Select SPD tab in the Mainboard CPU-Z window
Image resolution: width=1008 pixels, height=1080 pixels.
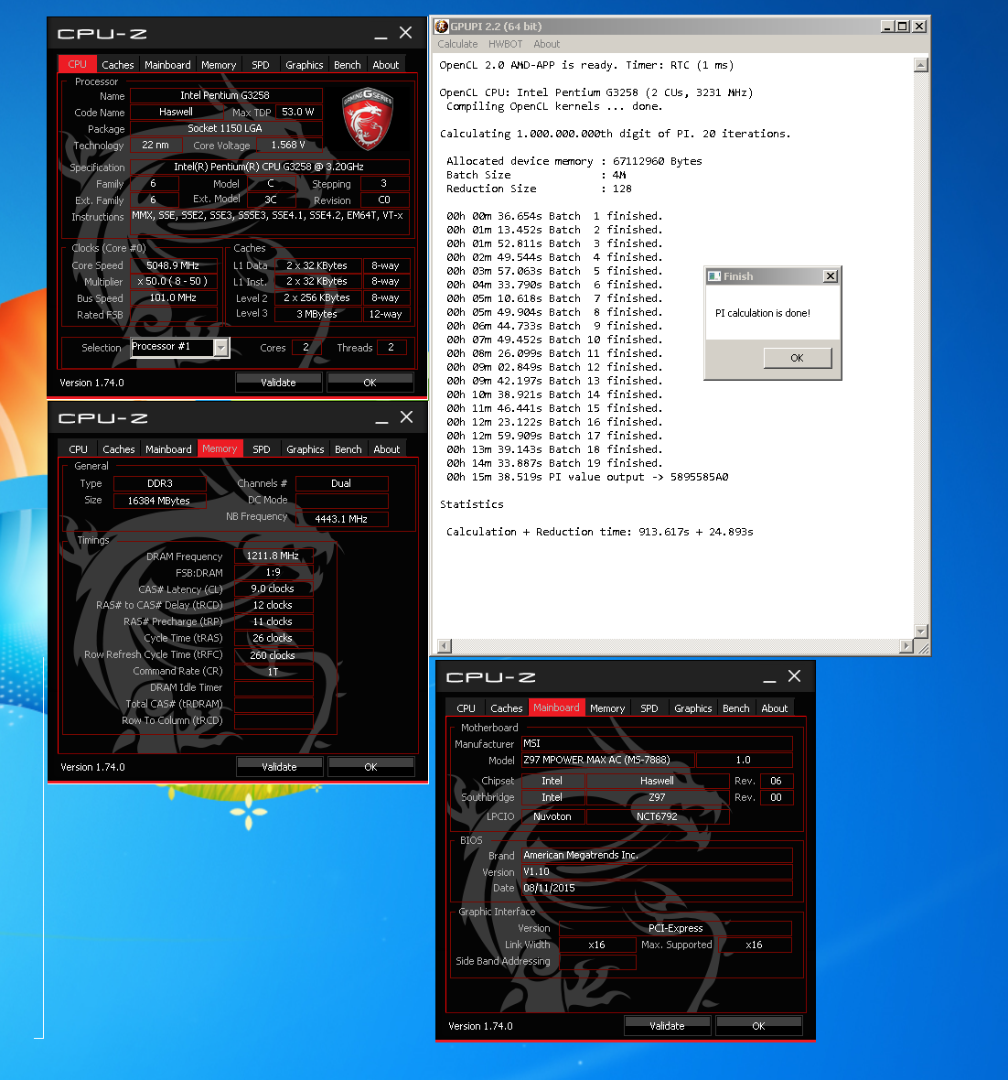point(649,708)
